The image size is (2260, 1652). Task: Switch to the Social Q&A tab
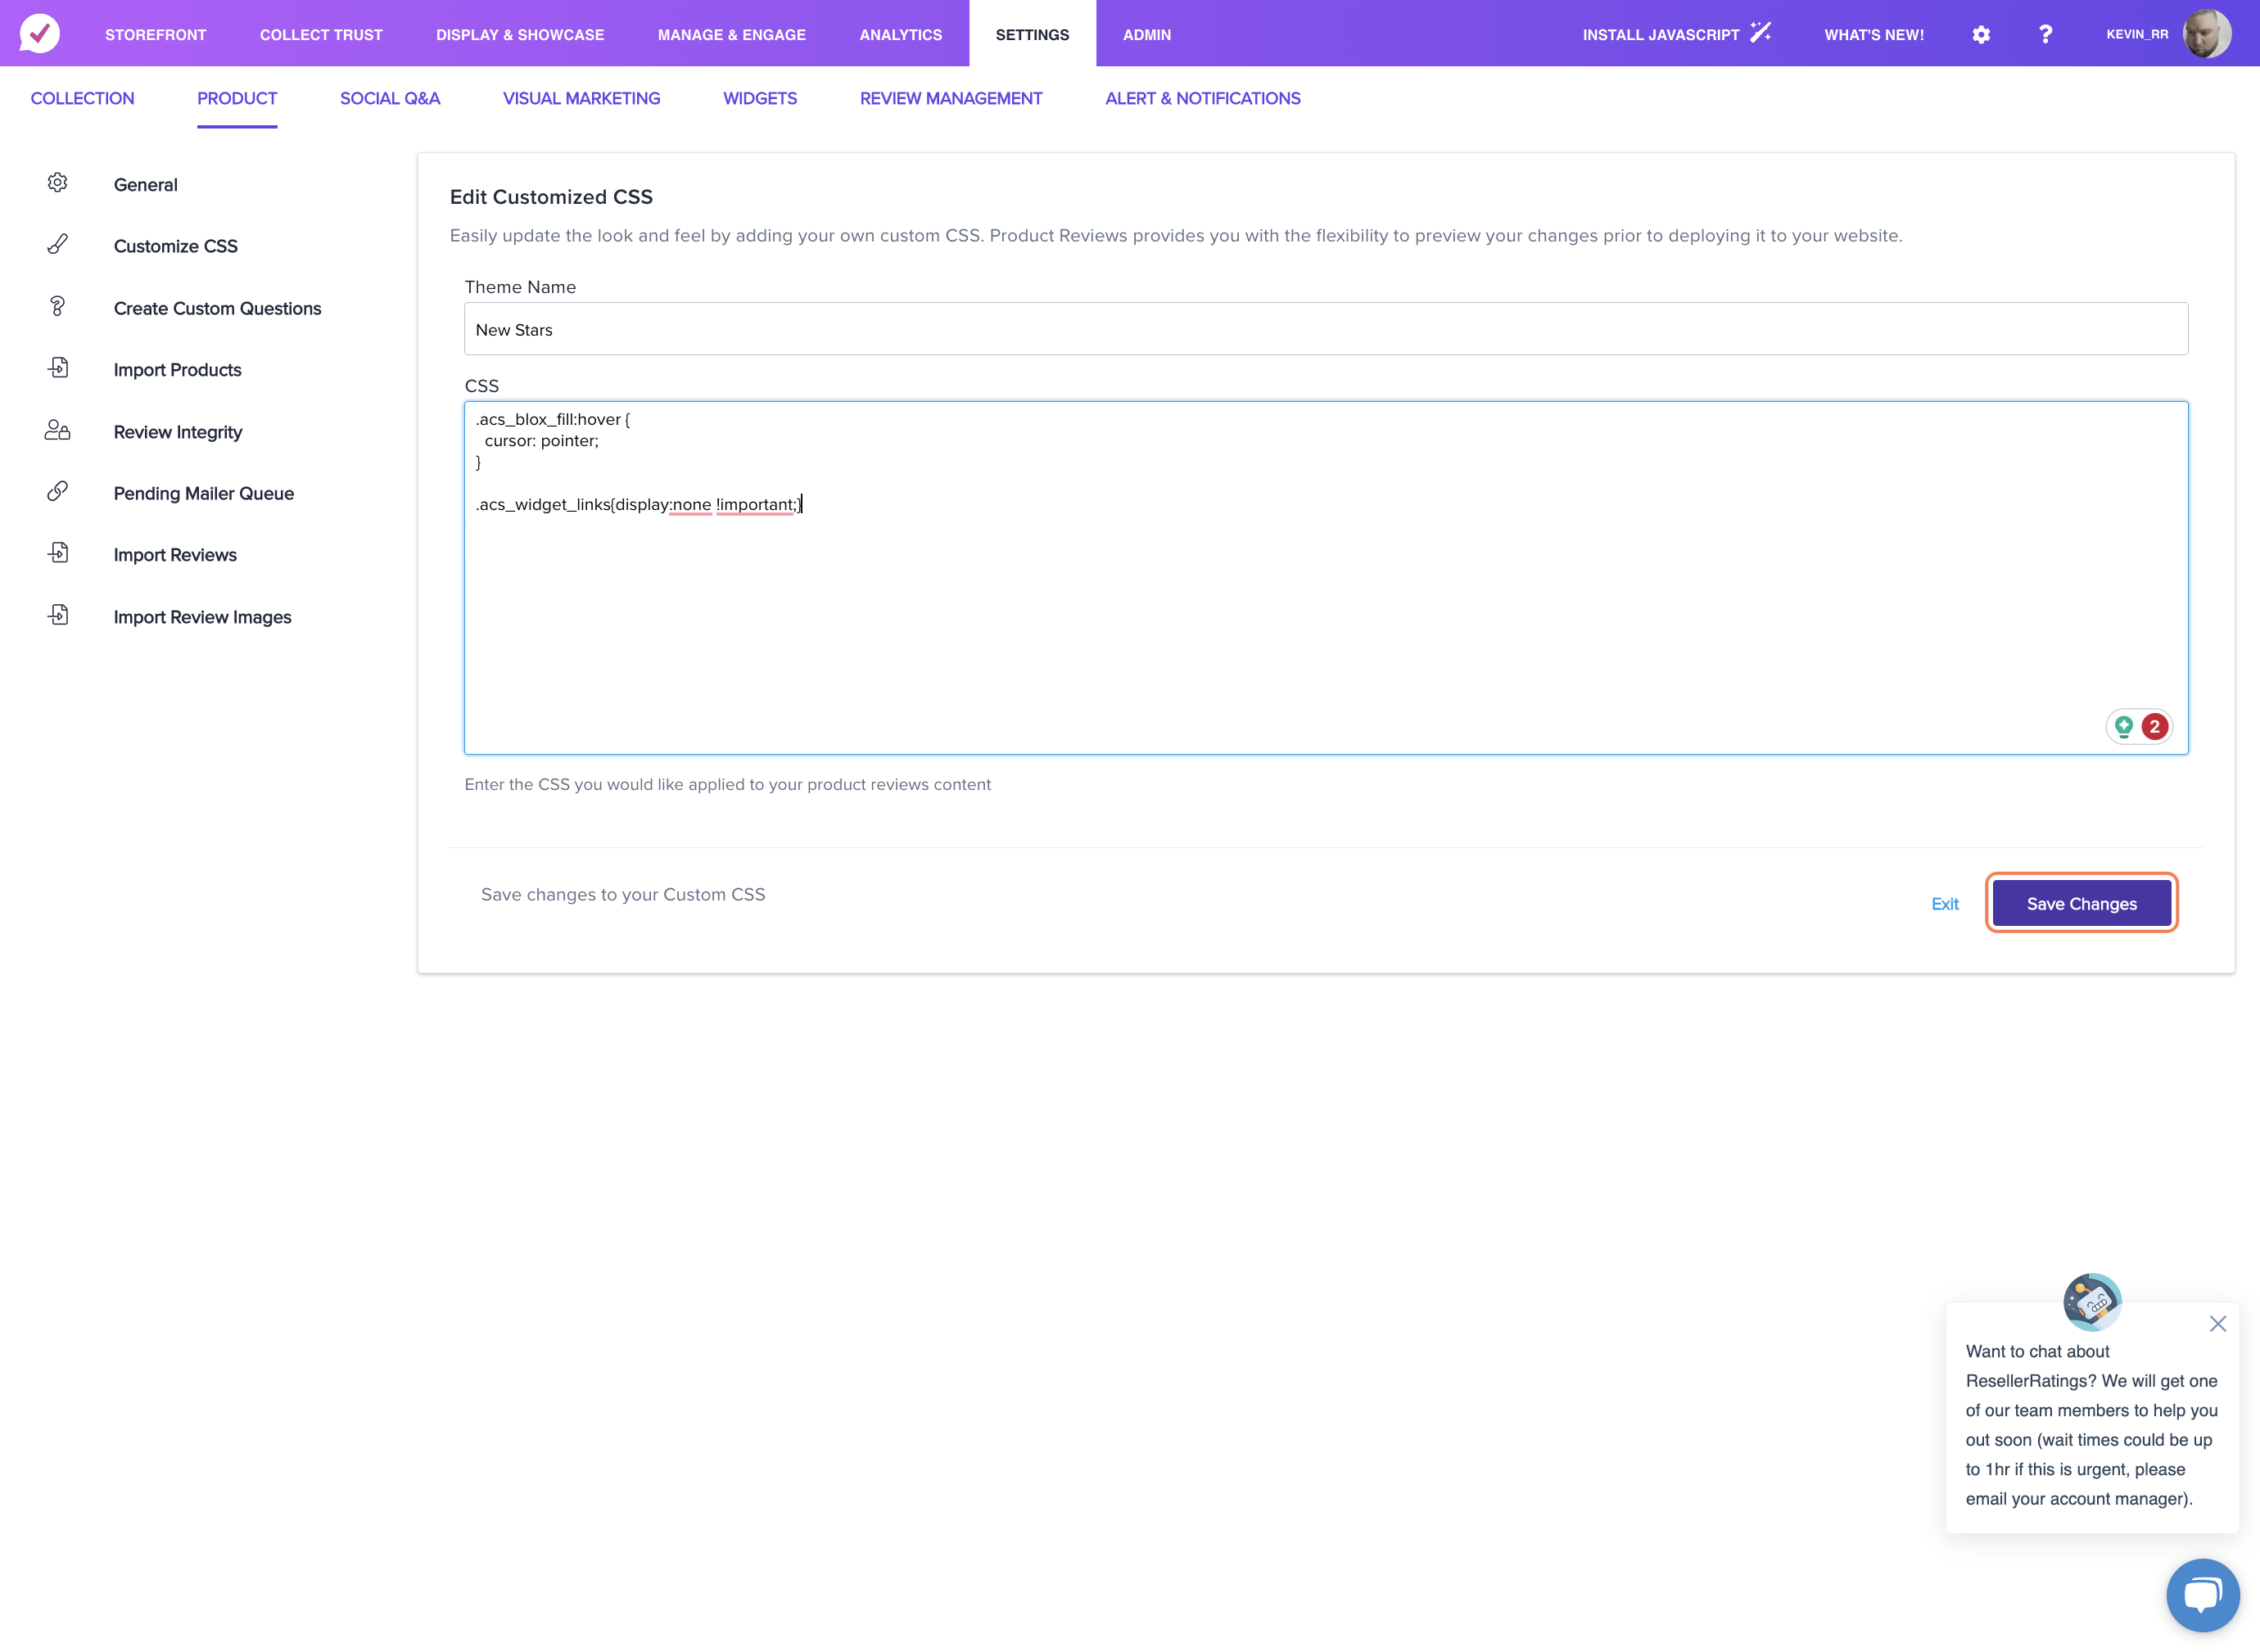390,98
